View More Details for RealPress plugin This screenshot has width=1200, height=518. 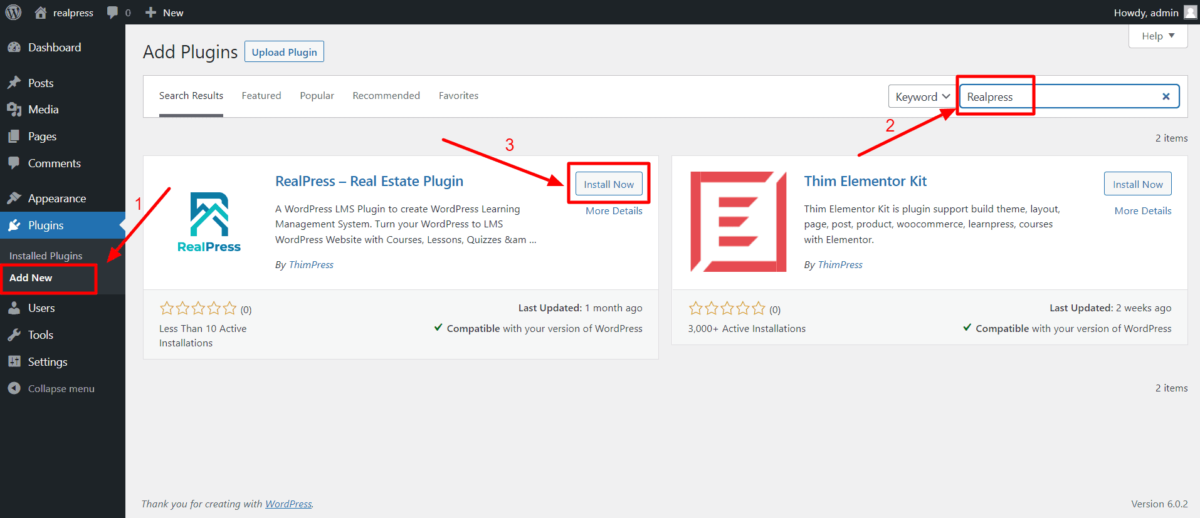point(614,211)
